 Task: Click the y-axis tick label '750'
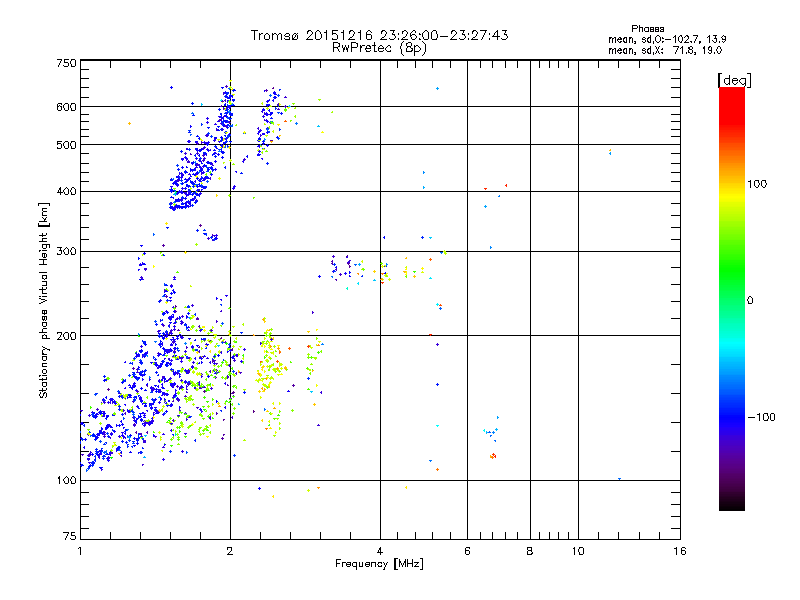(x=66, y=63)
